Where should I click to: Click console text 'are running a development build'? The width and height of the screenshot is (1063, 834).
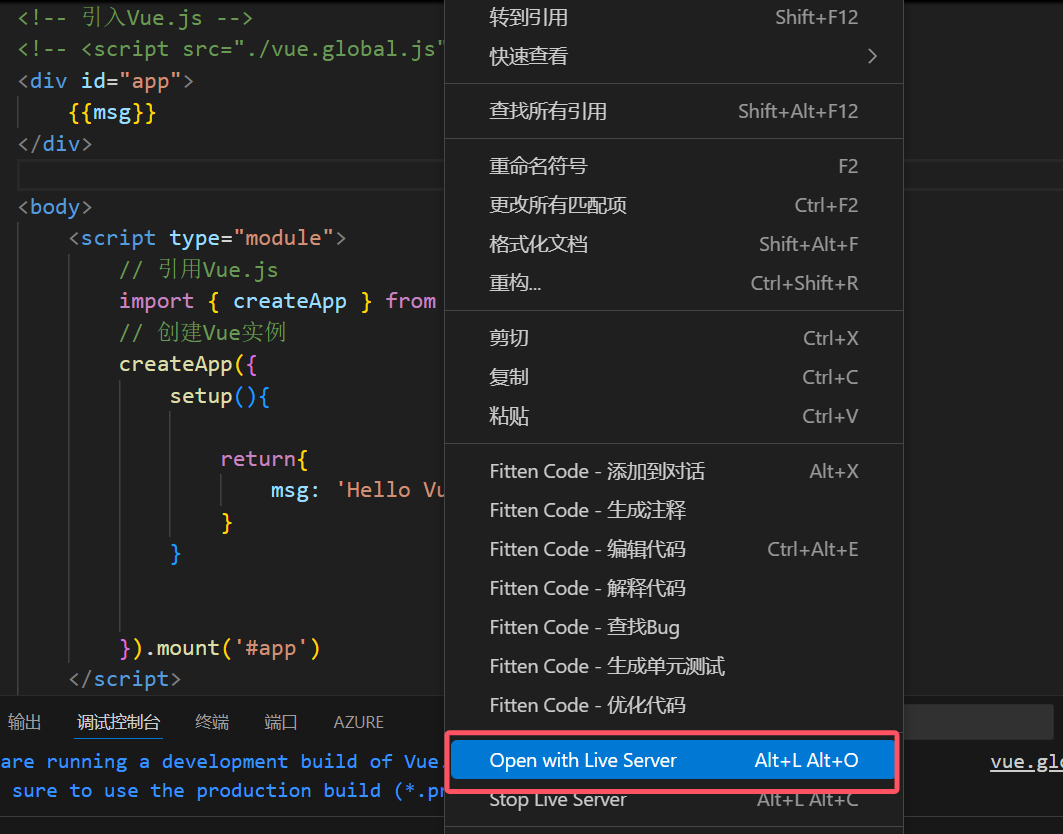(x=222, y=761)
